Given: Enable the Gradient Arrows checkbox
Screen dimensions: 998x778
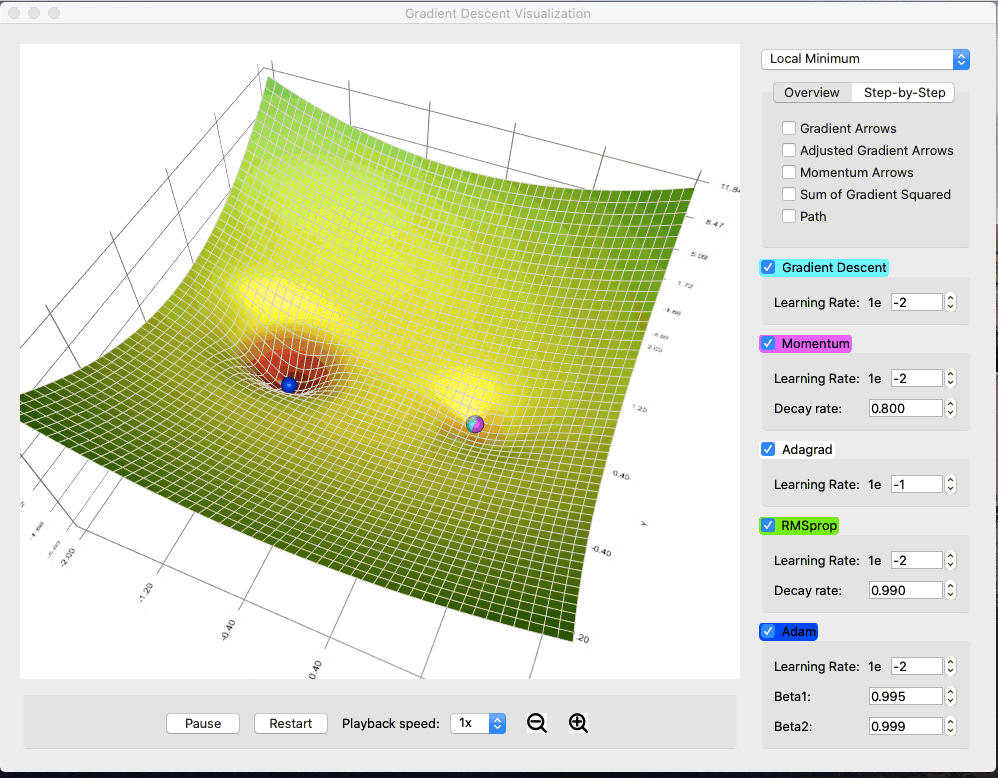Looking at the screenshot, I should point(789,128).
